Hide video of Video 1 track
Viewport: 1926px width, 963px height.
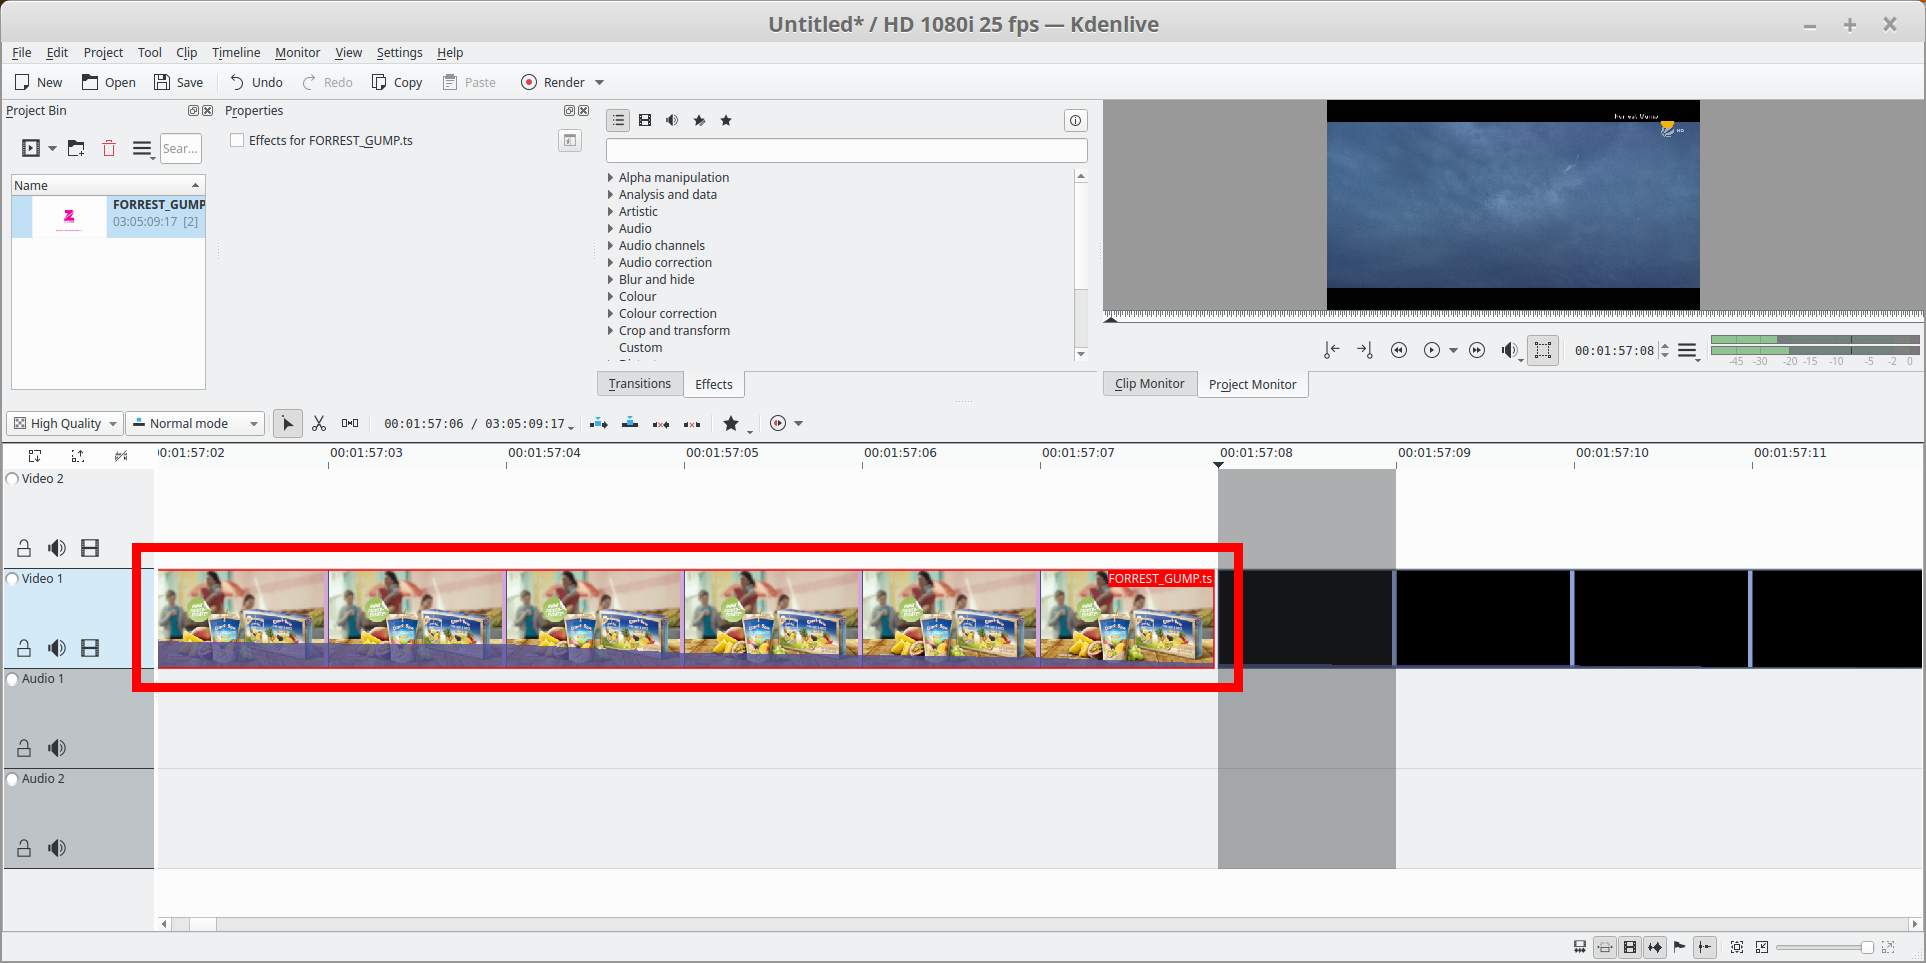[90, 648]
